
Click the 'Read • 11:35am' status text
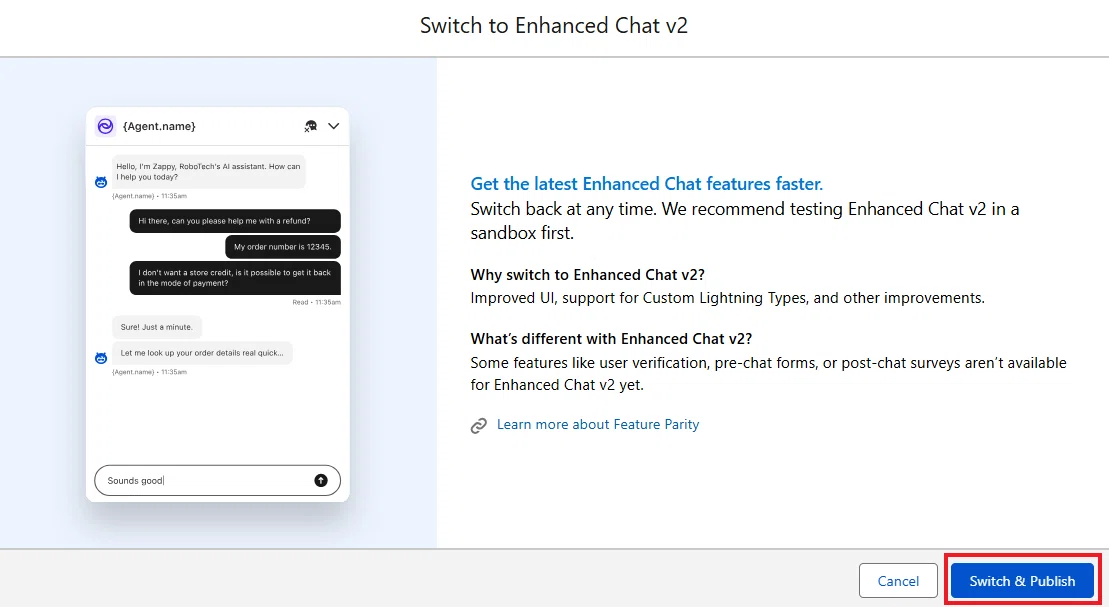316,302
